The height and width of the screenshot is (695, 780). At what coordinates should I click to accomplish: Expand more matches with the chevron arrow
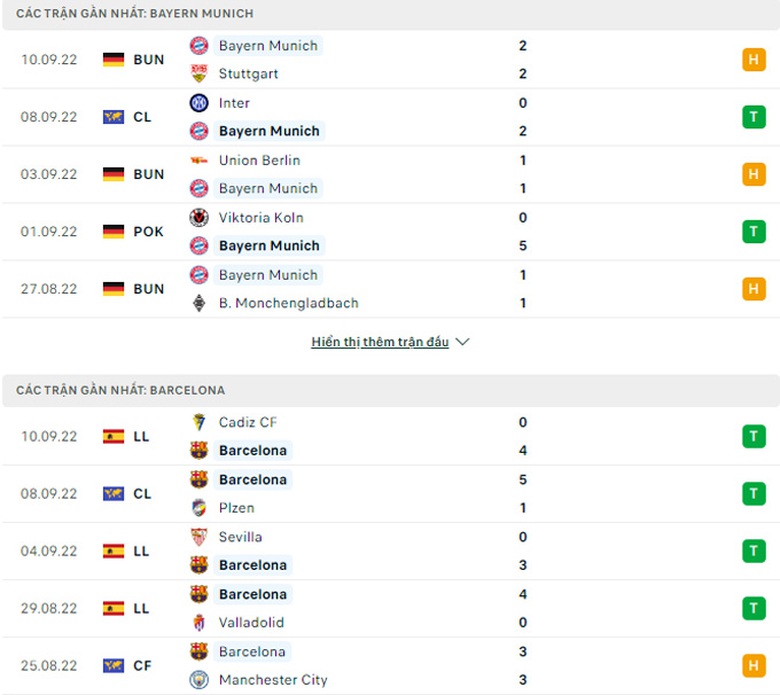coord(462,342)
